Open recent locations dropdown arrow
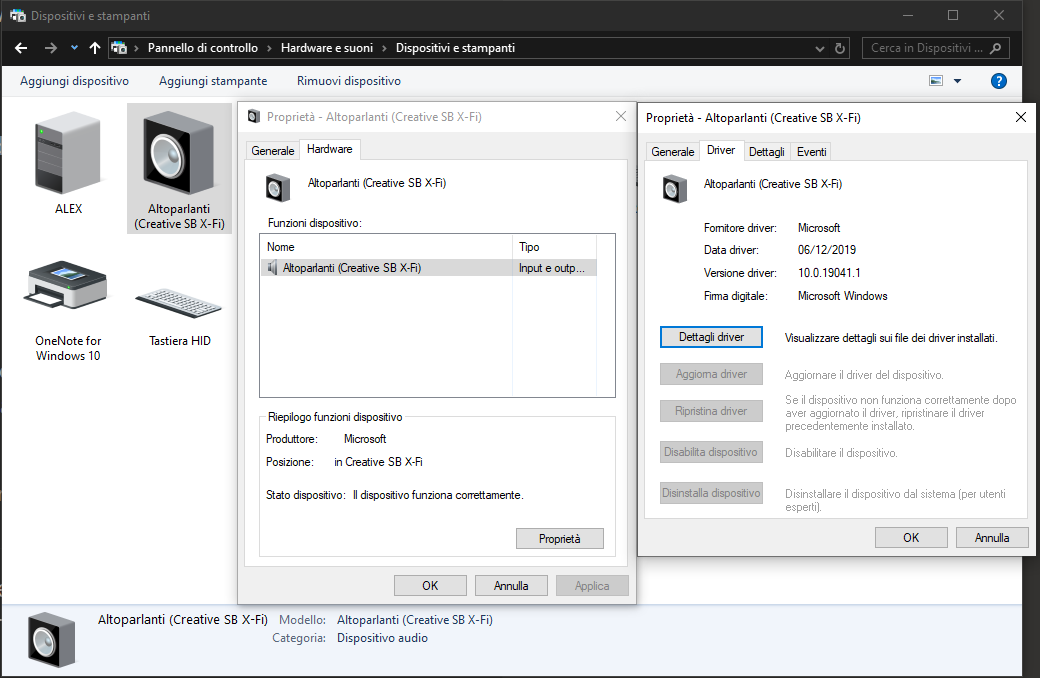 coord(74,48)
